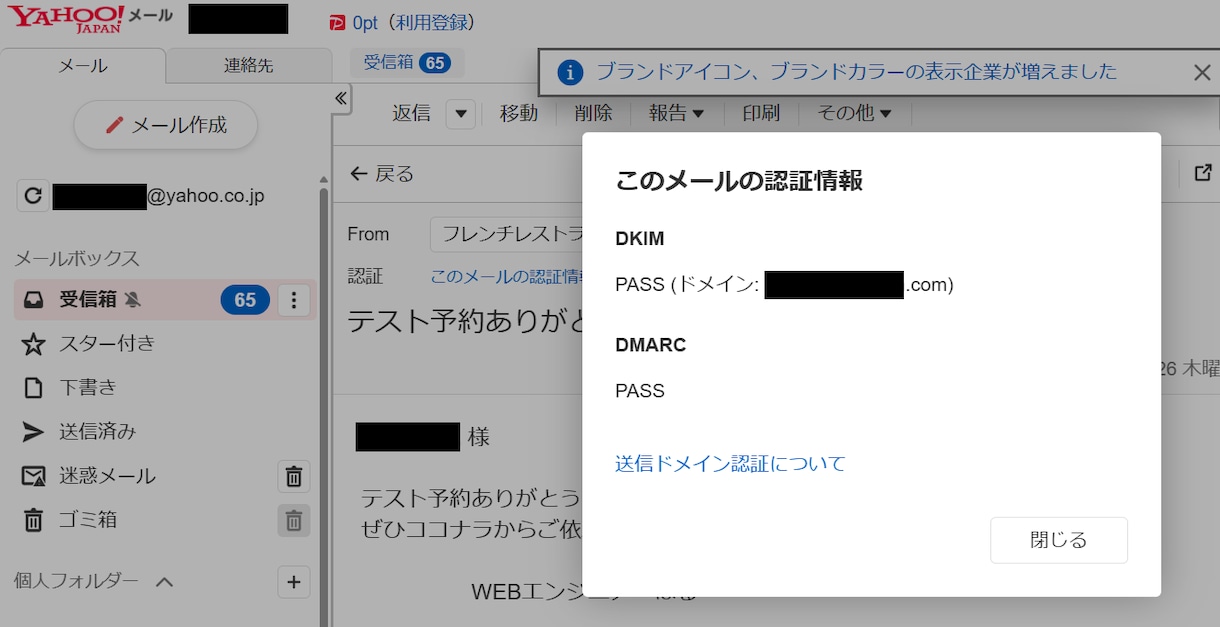This screenshot has height=627, width=1220.
Task: Click the 閉じる button in dialog
Action: point(1059,540)
